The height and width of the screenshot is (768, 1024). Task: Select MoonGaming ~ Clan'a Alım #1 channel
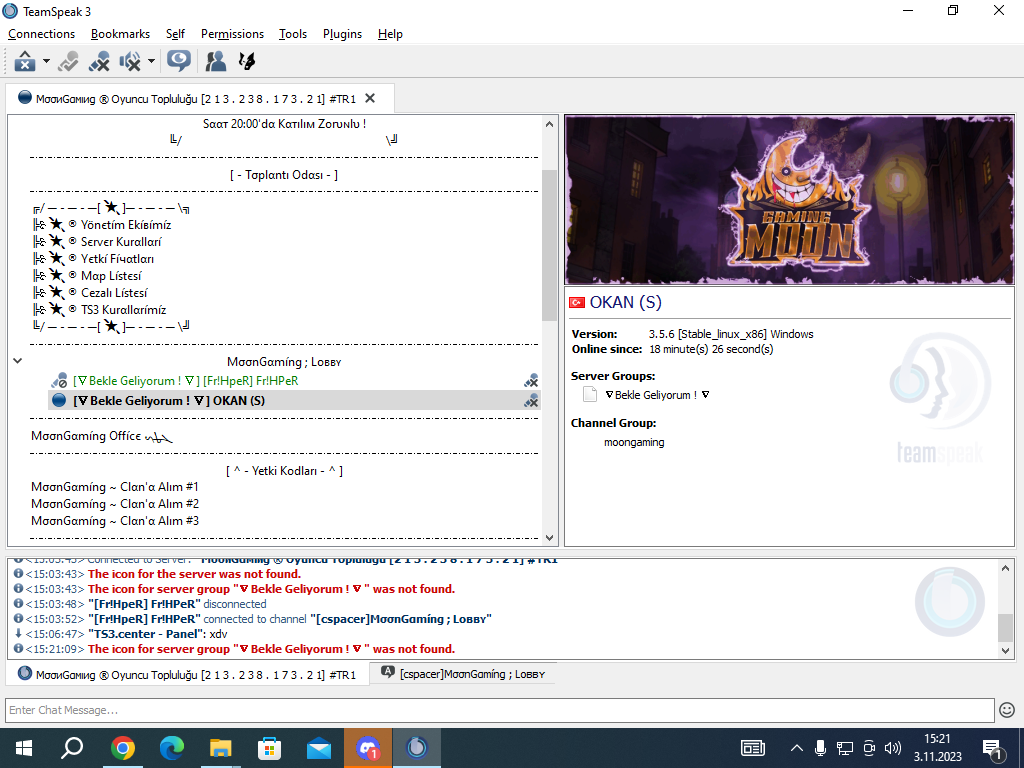click(115, 487)
